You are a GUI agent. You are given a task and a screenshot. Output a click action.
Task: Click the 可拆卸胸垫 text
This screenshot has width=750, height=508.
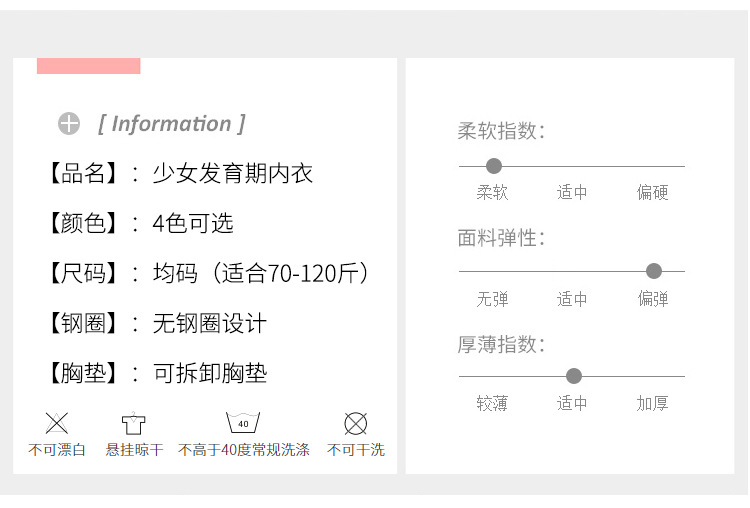point(210,374)
